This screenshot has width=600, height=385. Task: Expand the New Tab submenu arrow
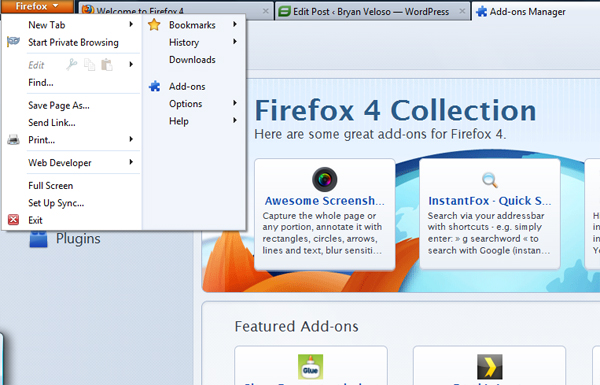(131, 24)
